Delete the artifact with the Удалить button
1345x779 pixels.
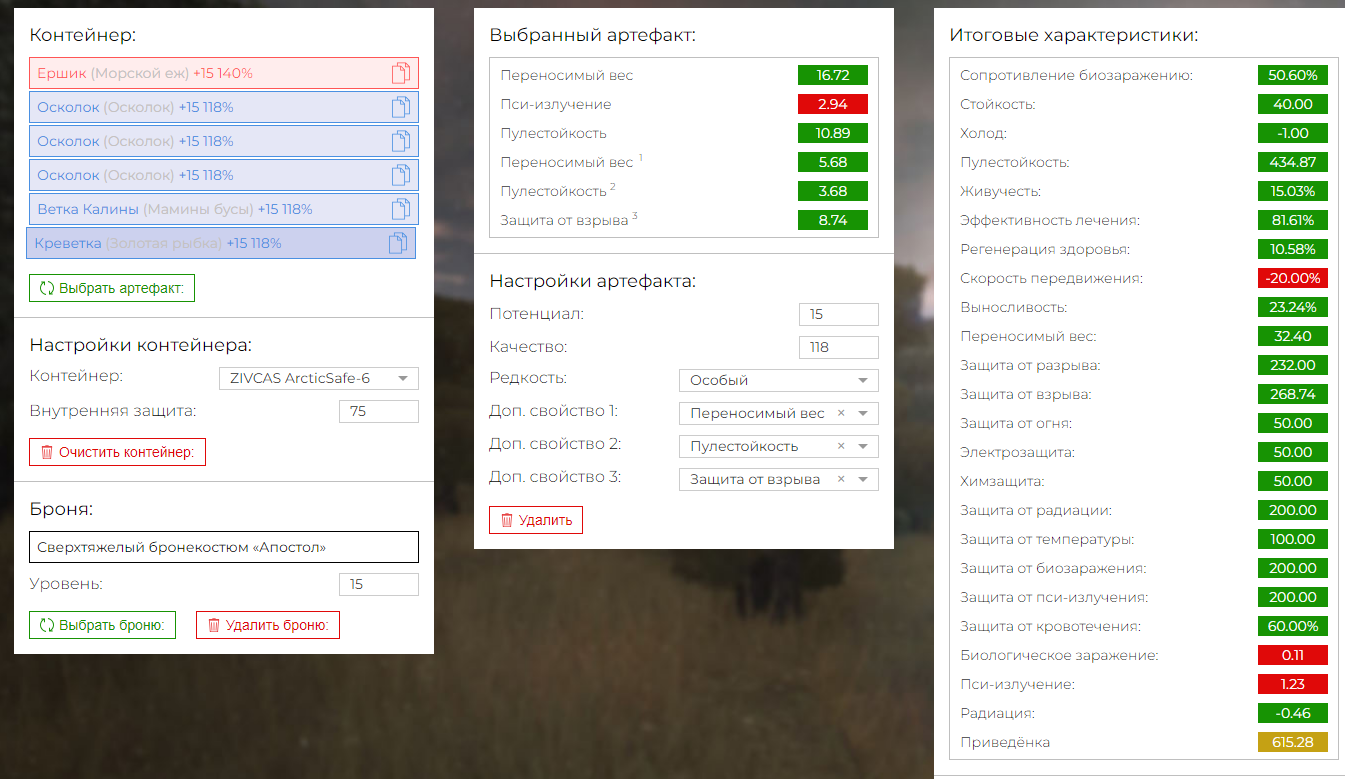click(x=536, y=520)
